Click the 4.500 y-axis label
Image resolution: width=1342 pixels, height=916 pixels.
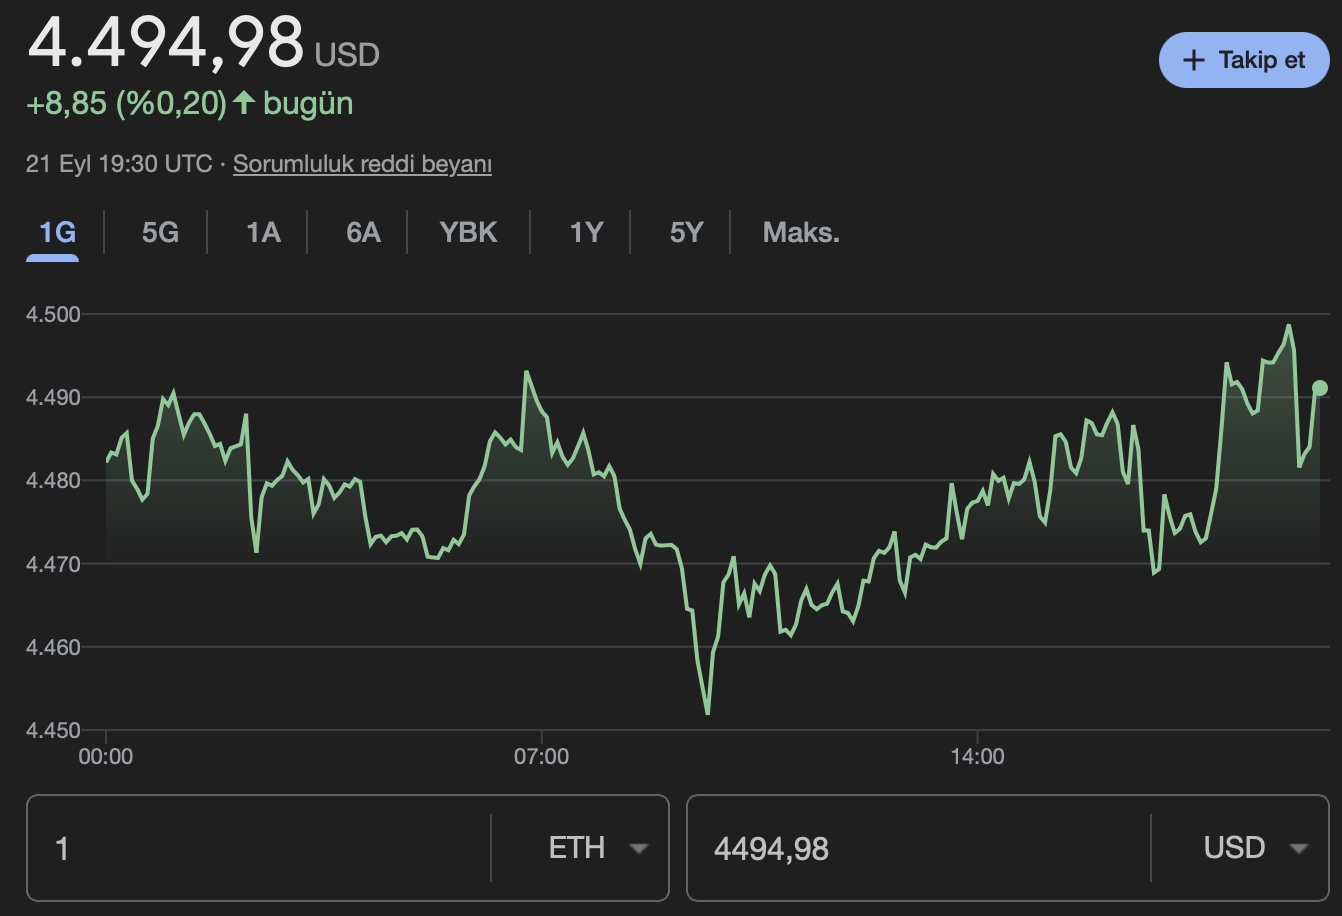(53, 314)
